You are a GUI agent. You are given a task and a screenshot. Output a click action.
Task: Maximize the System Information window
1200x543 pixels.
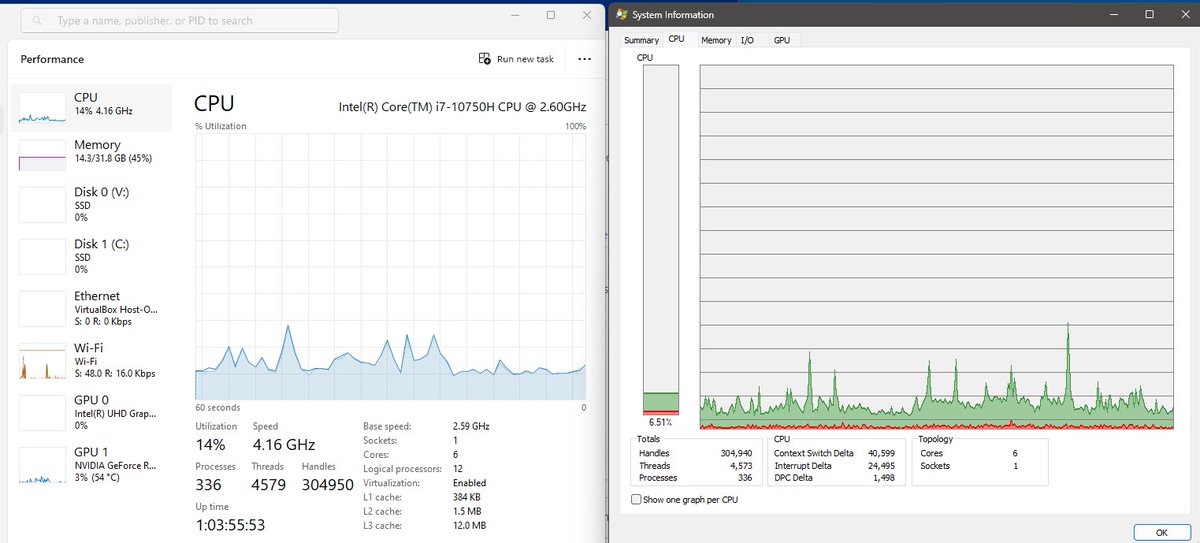(x=1150, y=14)
